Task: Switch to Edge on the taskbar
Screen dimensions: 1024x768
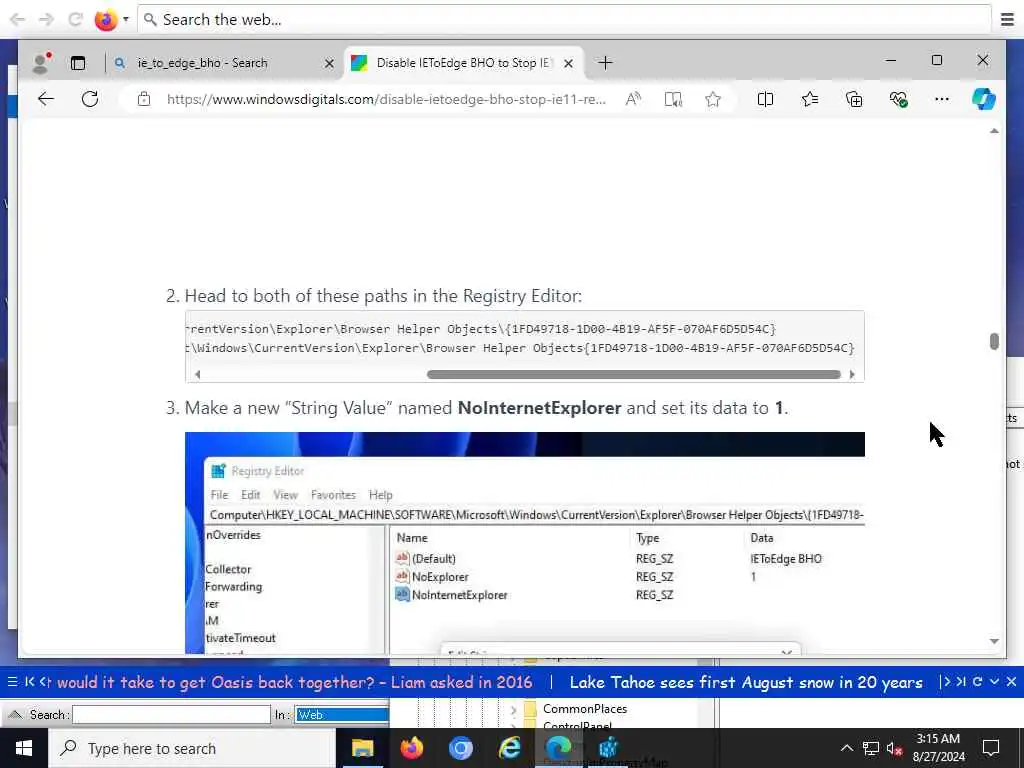Action: pos(558,748)
